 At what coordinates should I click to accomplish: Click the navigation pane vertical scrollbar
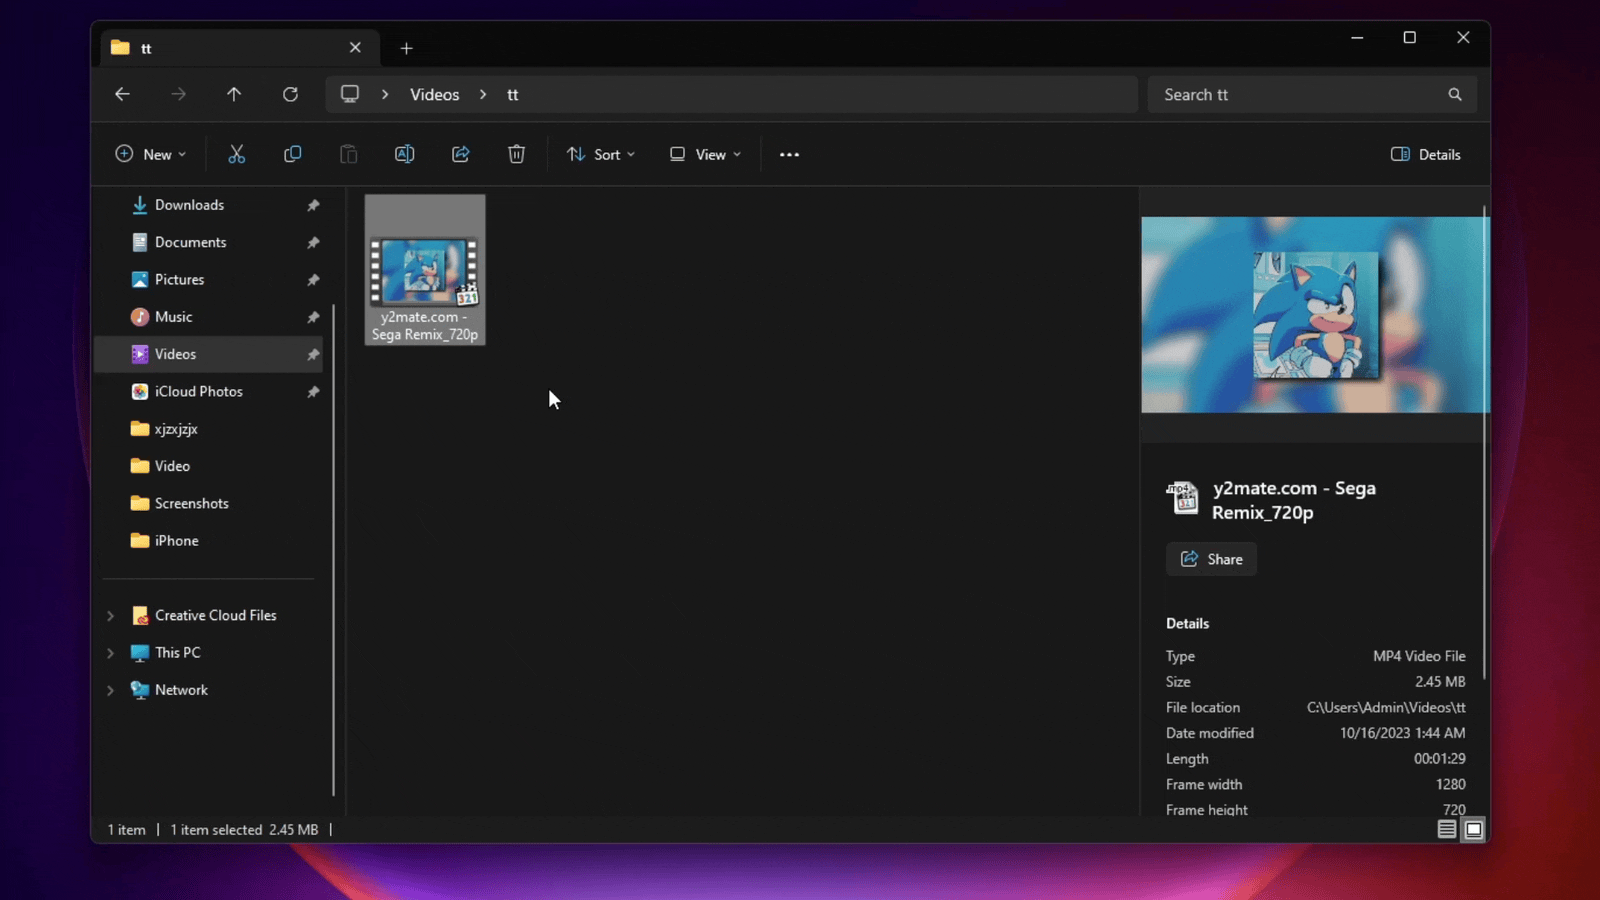pos(333,550)
